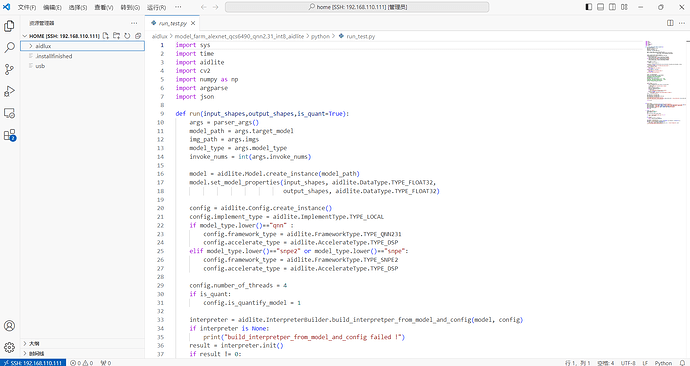Open the Accounts menu icon
This screenshot has width=690, height=366.
pos(9,326)
